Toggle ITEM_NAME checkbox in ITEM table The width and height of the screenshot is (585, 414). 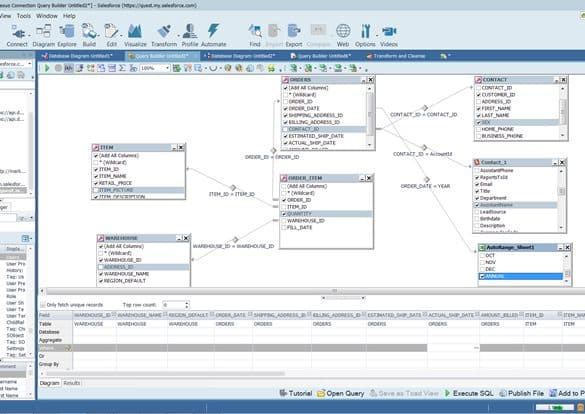pos(96,176)
